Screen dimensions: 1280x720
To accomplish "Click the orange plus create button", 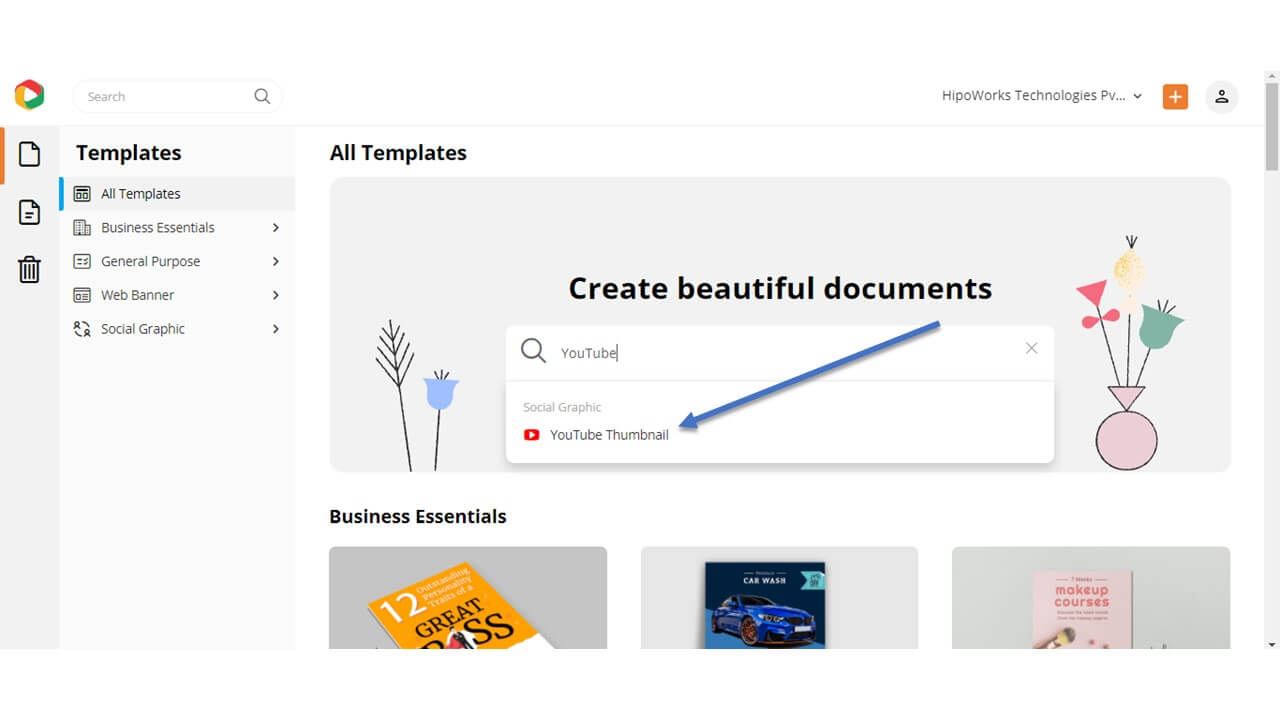I will [1175, 97].
